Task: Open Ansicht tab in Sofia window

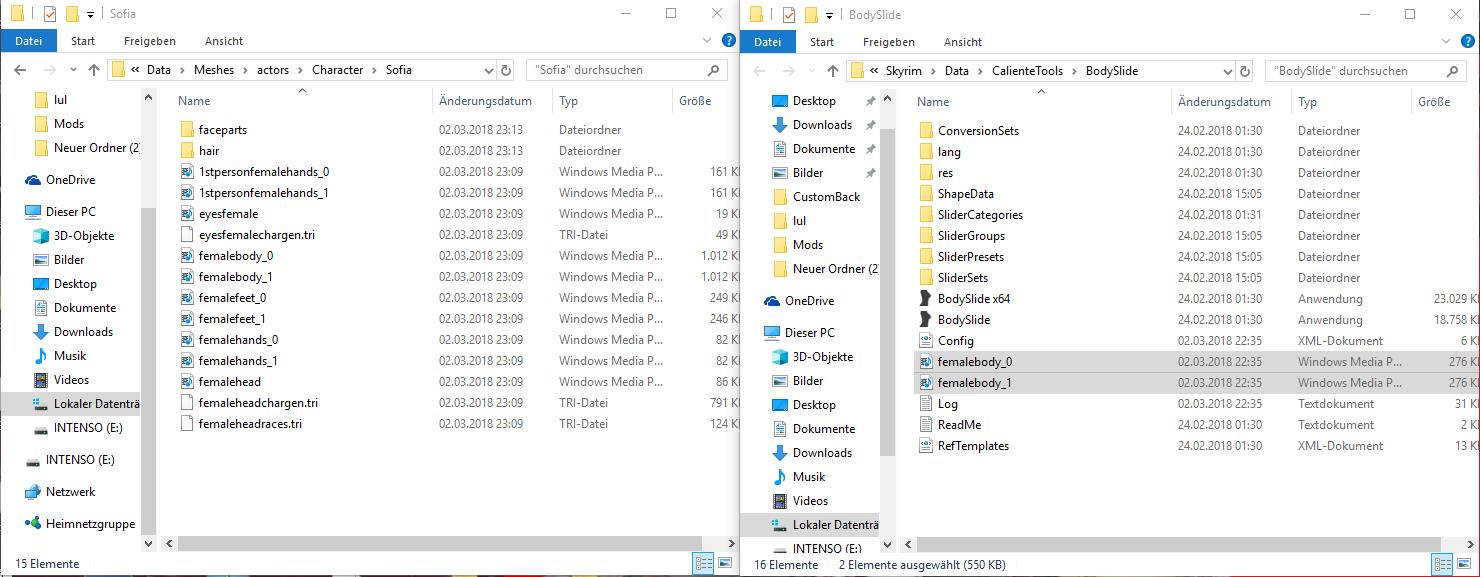Action: coord(224,41)
